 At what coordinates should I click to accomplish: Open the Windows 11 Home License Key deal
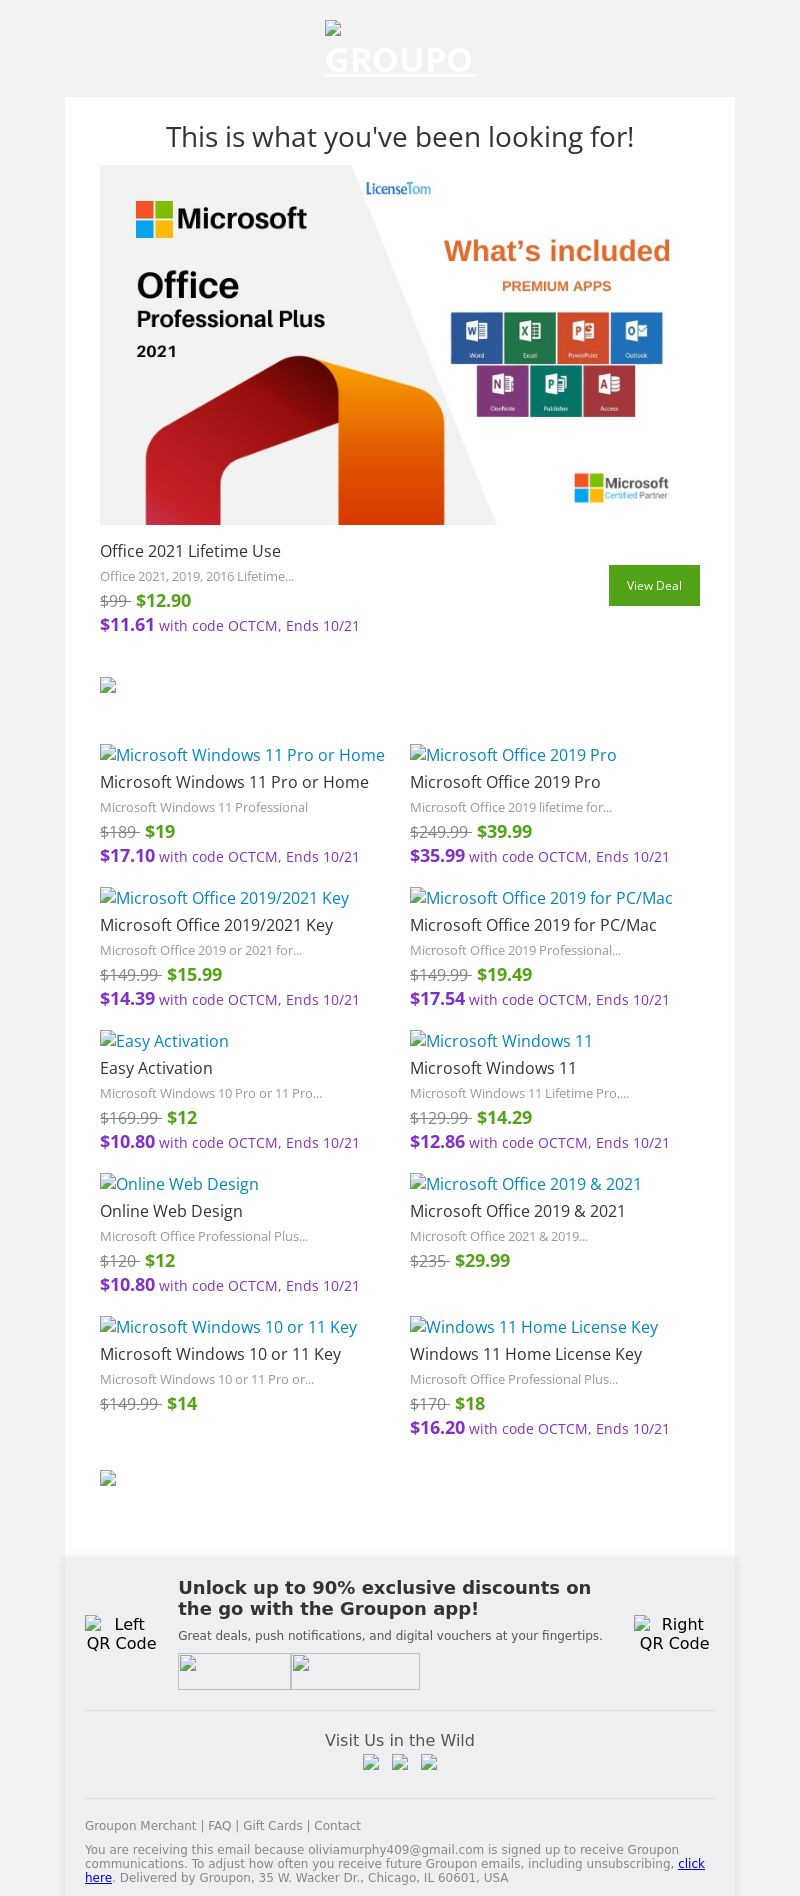pos(534,1327)
